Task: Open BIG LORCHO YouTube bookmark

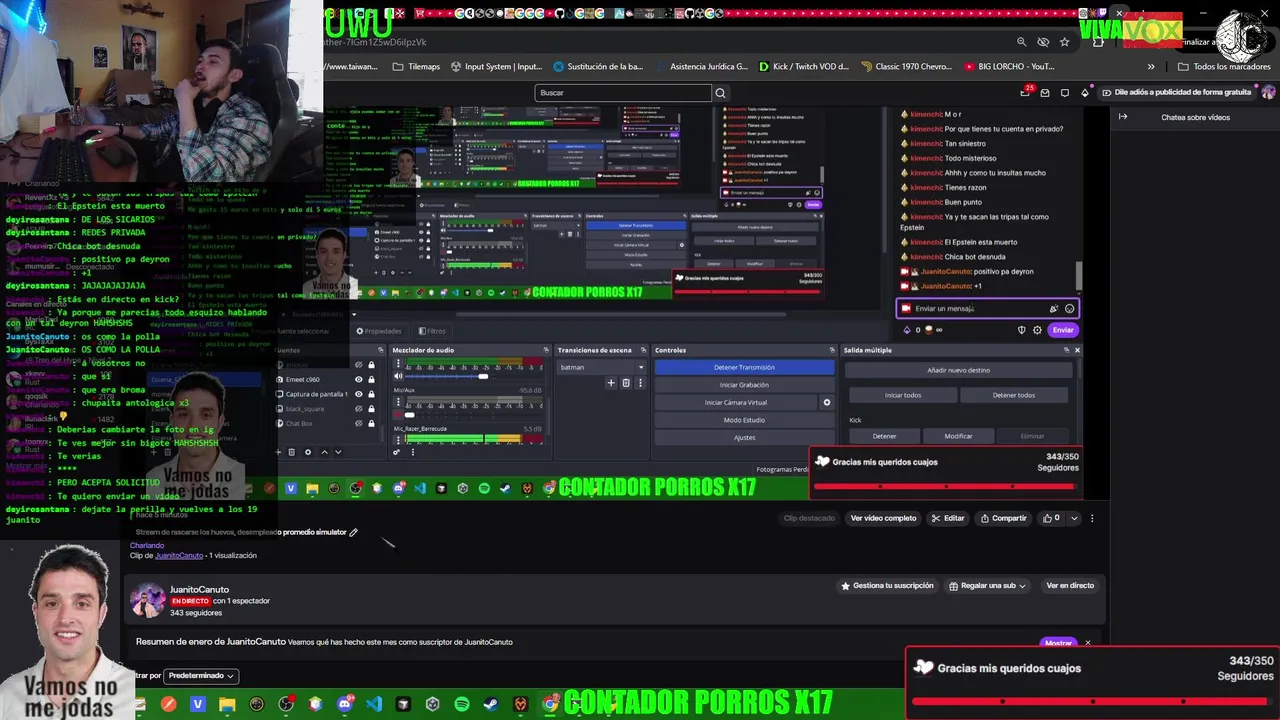Action: [1009, 67]
